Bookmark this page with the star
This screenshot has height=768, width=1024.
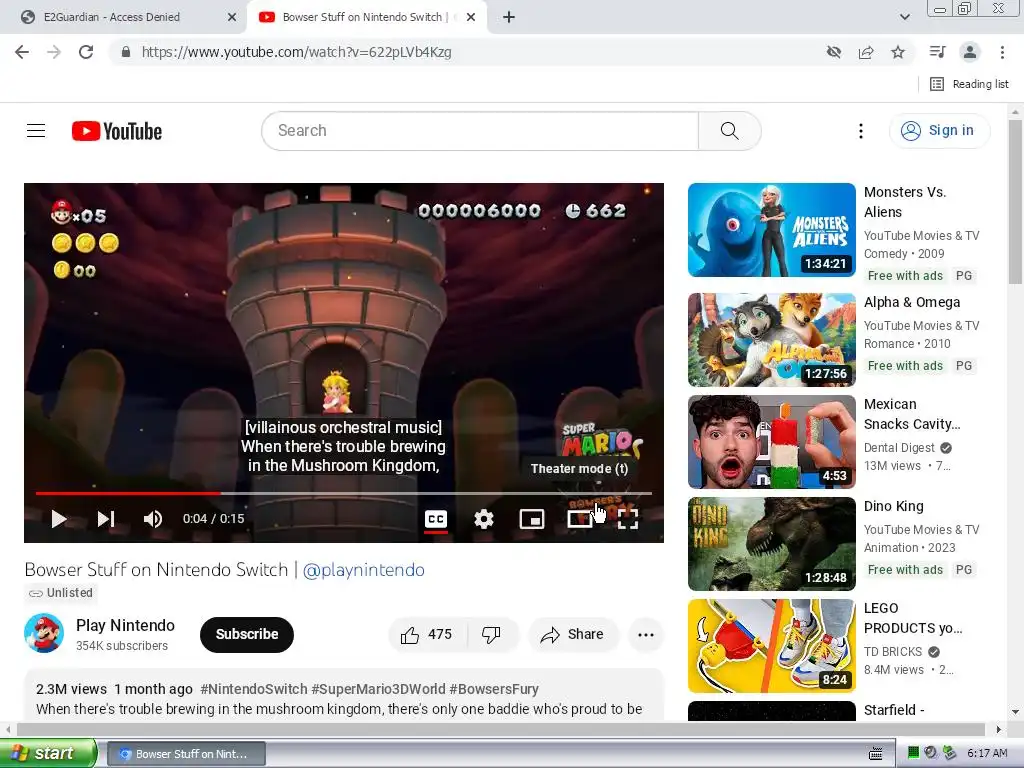pos(898,52)
